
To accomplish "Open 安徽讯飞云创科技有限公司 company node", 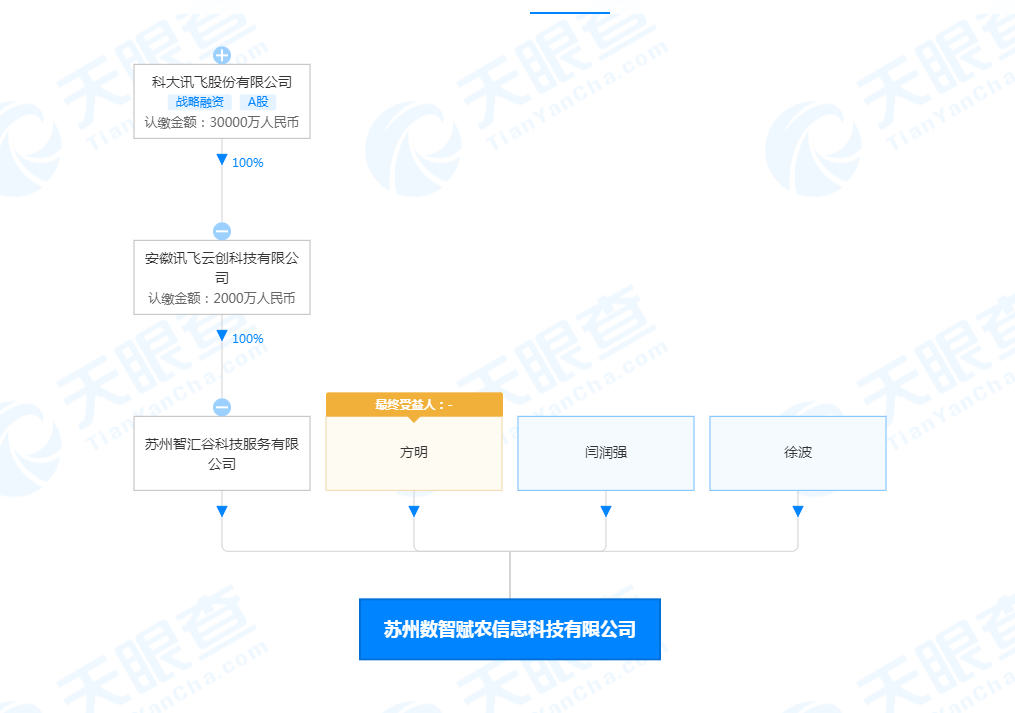I will (x=222, y=277).
